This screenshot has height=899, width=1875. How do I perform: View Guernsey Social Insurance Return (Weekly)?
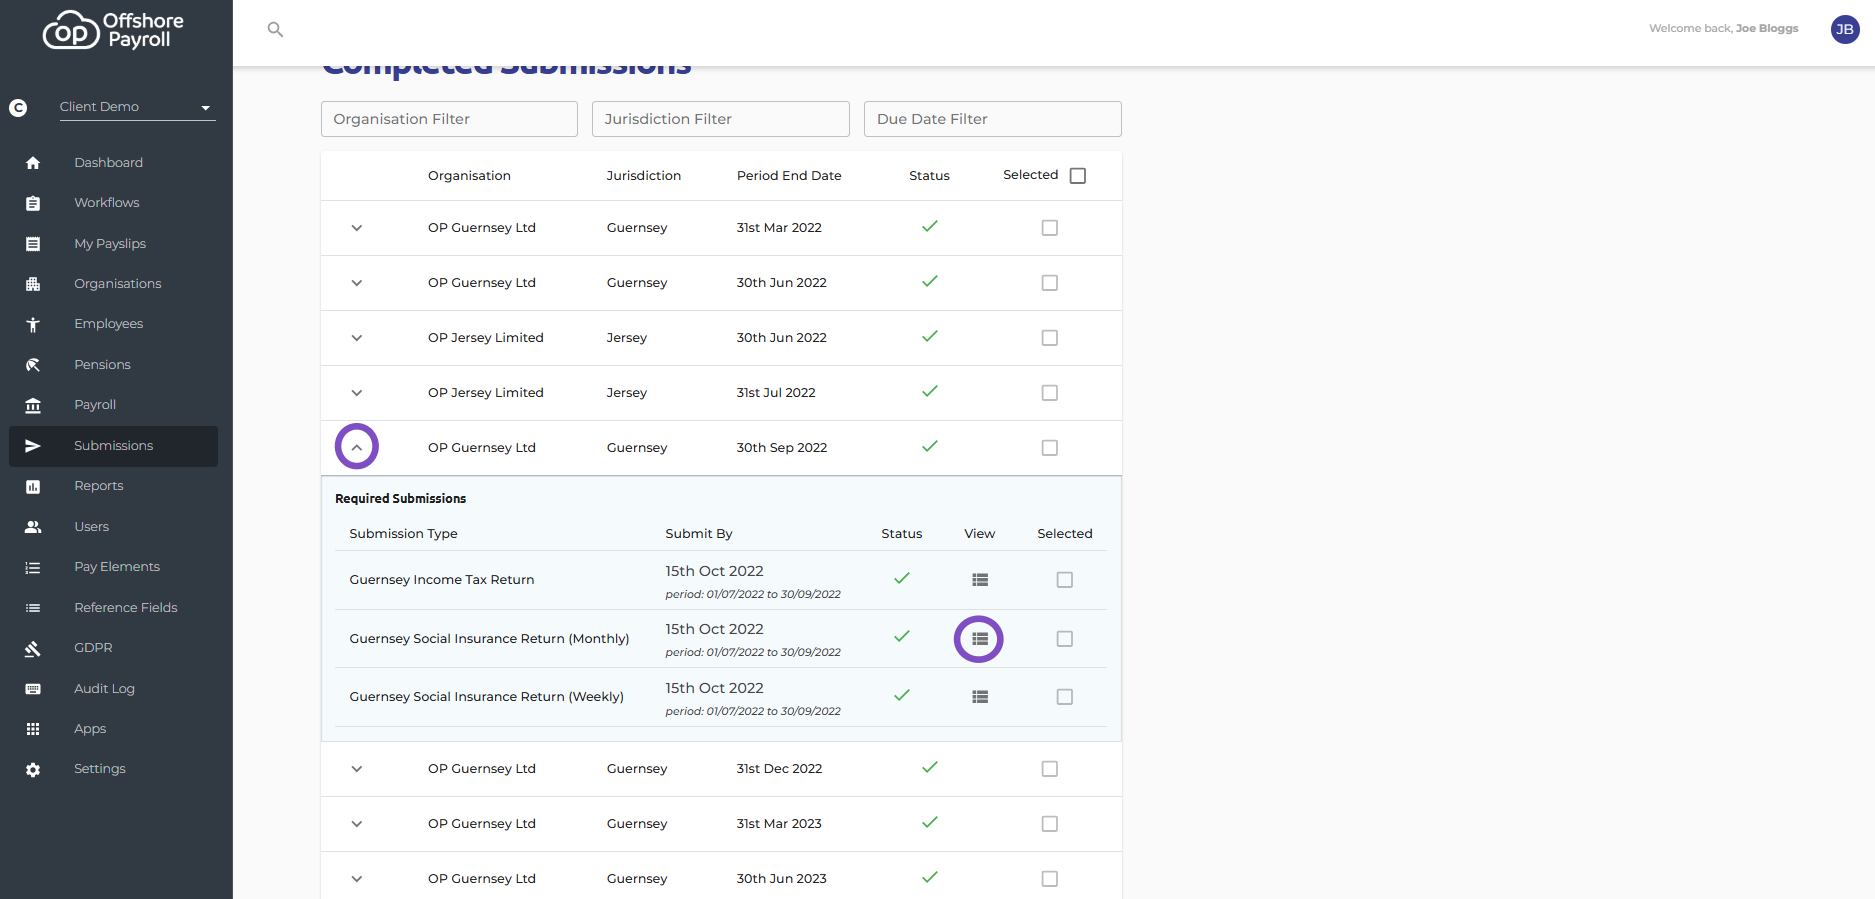980,697
